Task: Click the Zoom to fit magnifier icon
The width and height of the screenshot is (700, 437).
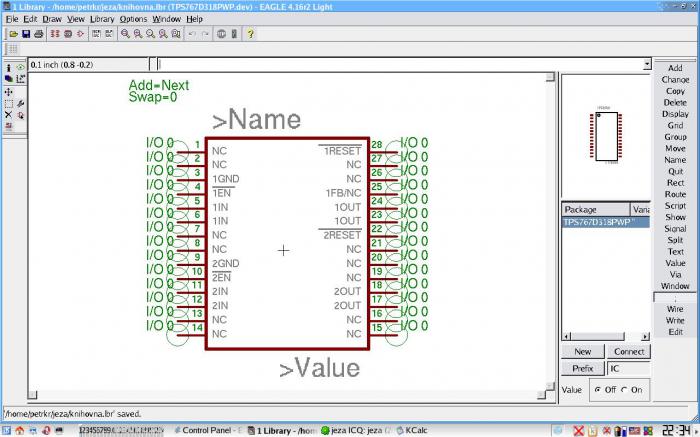Action: pos(125,34)
